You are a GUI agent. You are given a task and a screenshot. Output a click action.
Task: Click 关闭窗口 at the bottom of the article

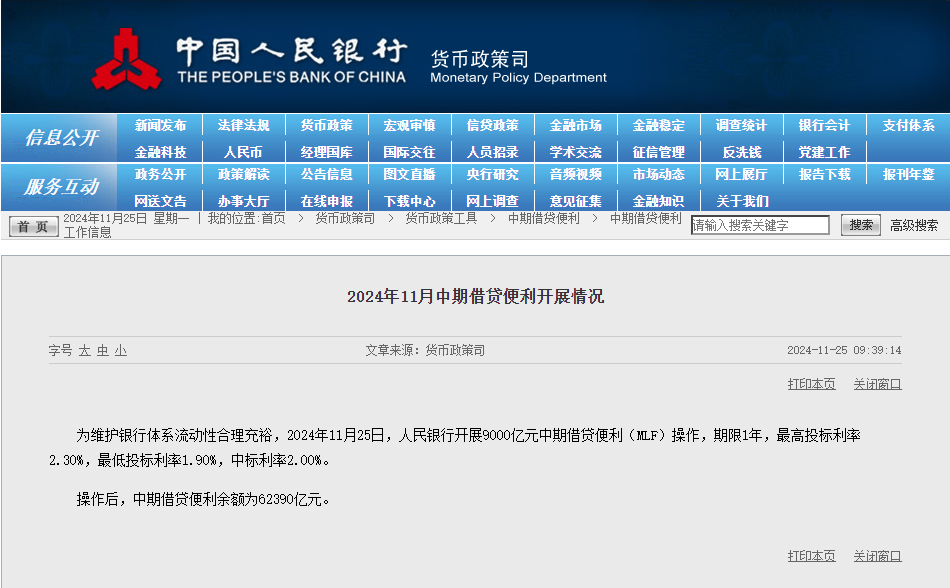pyautogui.click(x=877, y=556)
